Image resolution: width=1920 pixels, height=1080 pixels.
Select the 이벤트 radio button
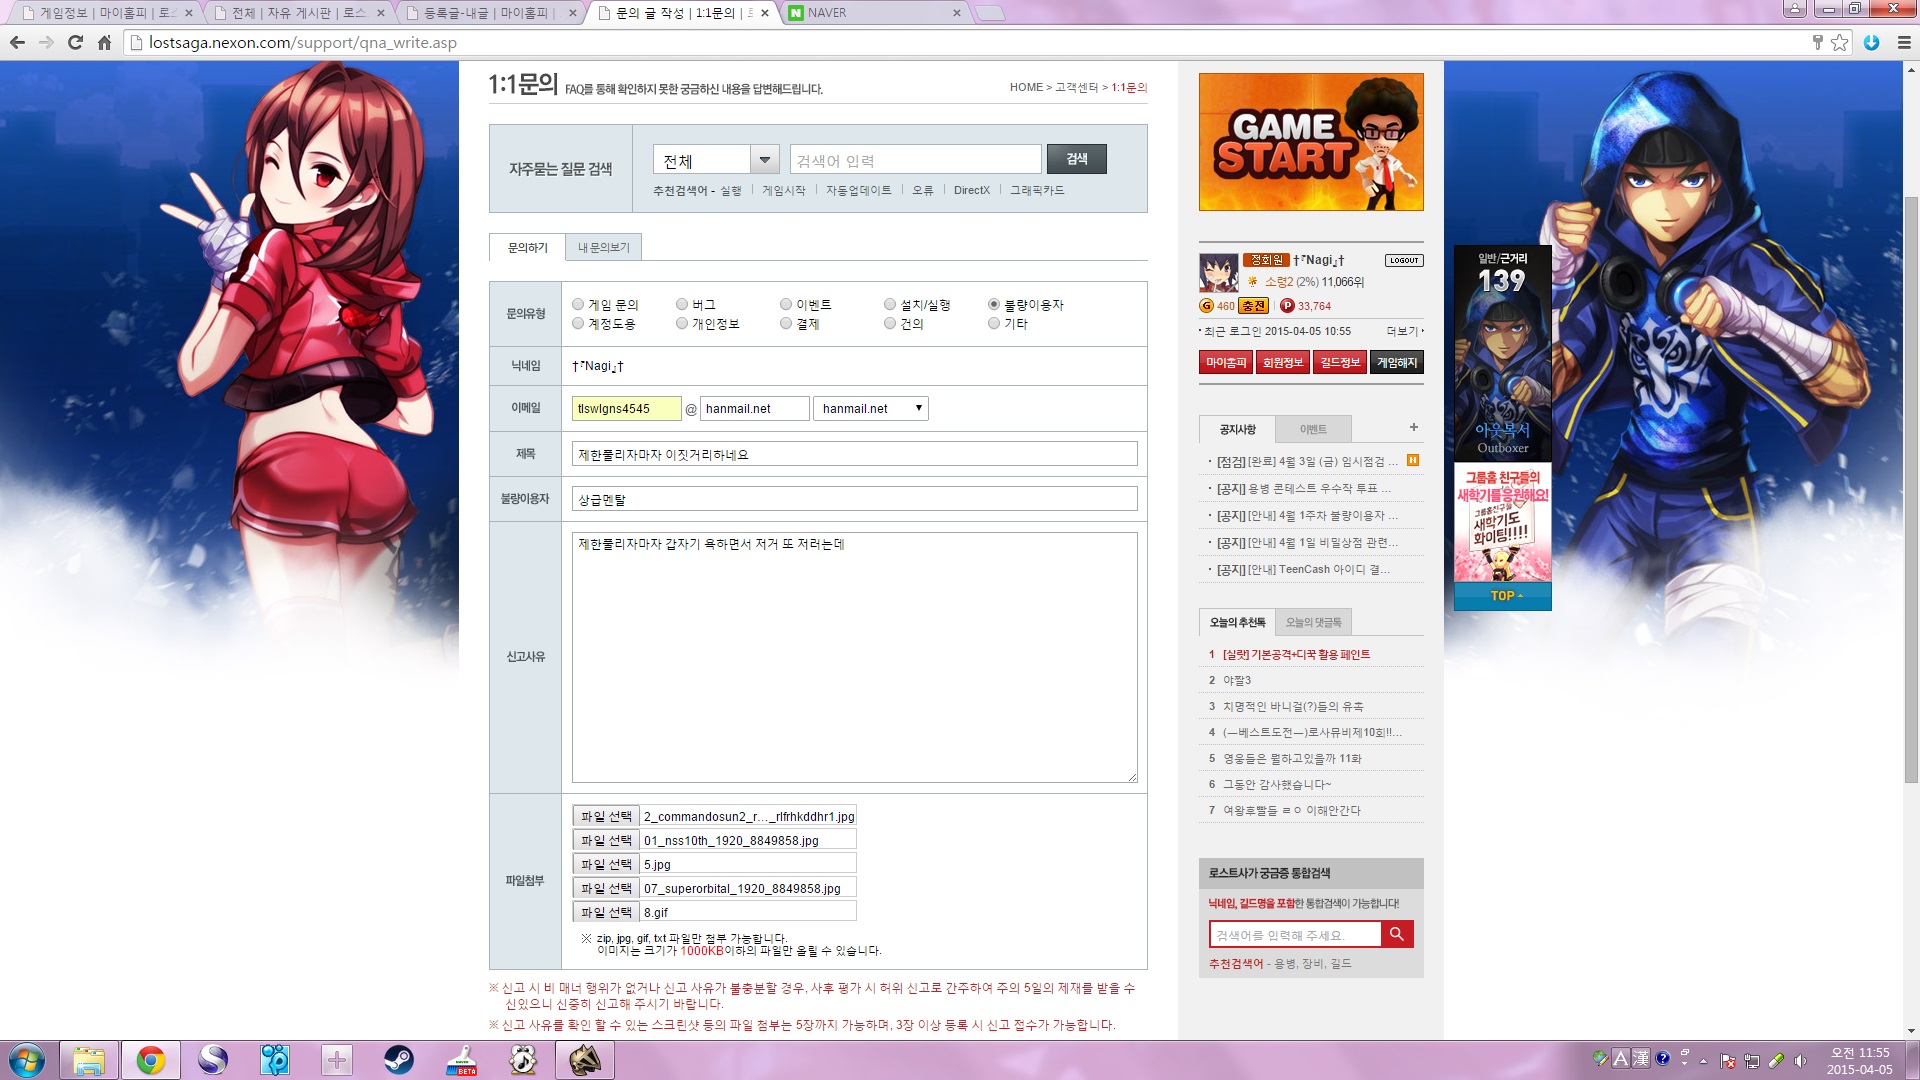click(786, 304)
